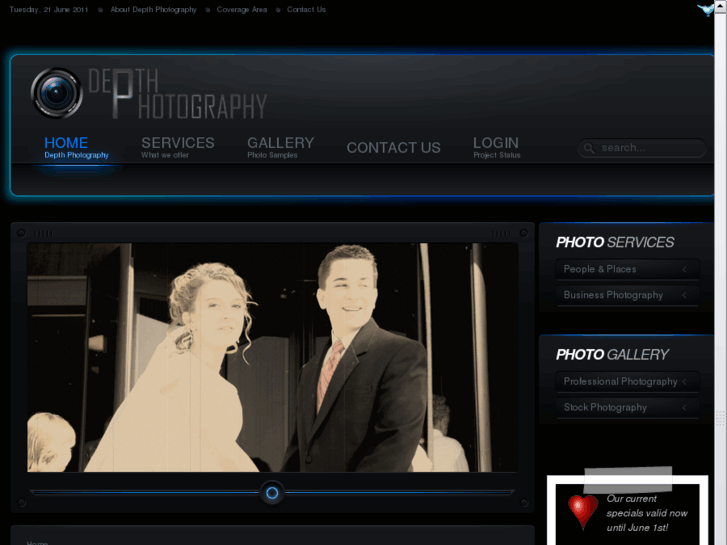Open Professional Photography gallery
The image size is (727, 545).
tap(627, 381)
